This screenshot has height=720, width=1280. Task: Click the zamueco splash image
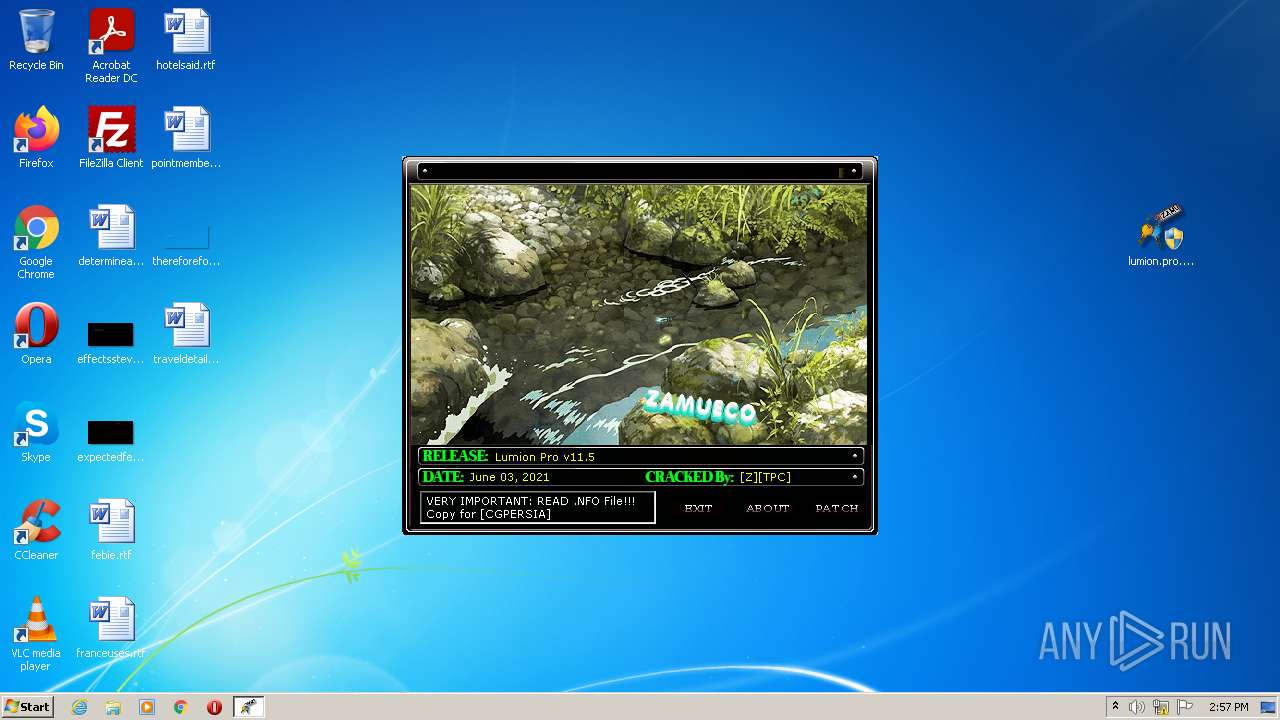(x=640, y=315)
